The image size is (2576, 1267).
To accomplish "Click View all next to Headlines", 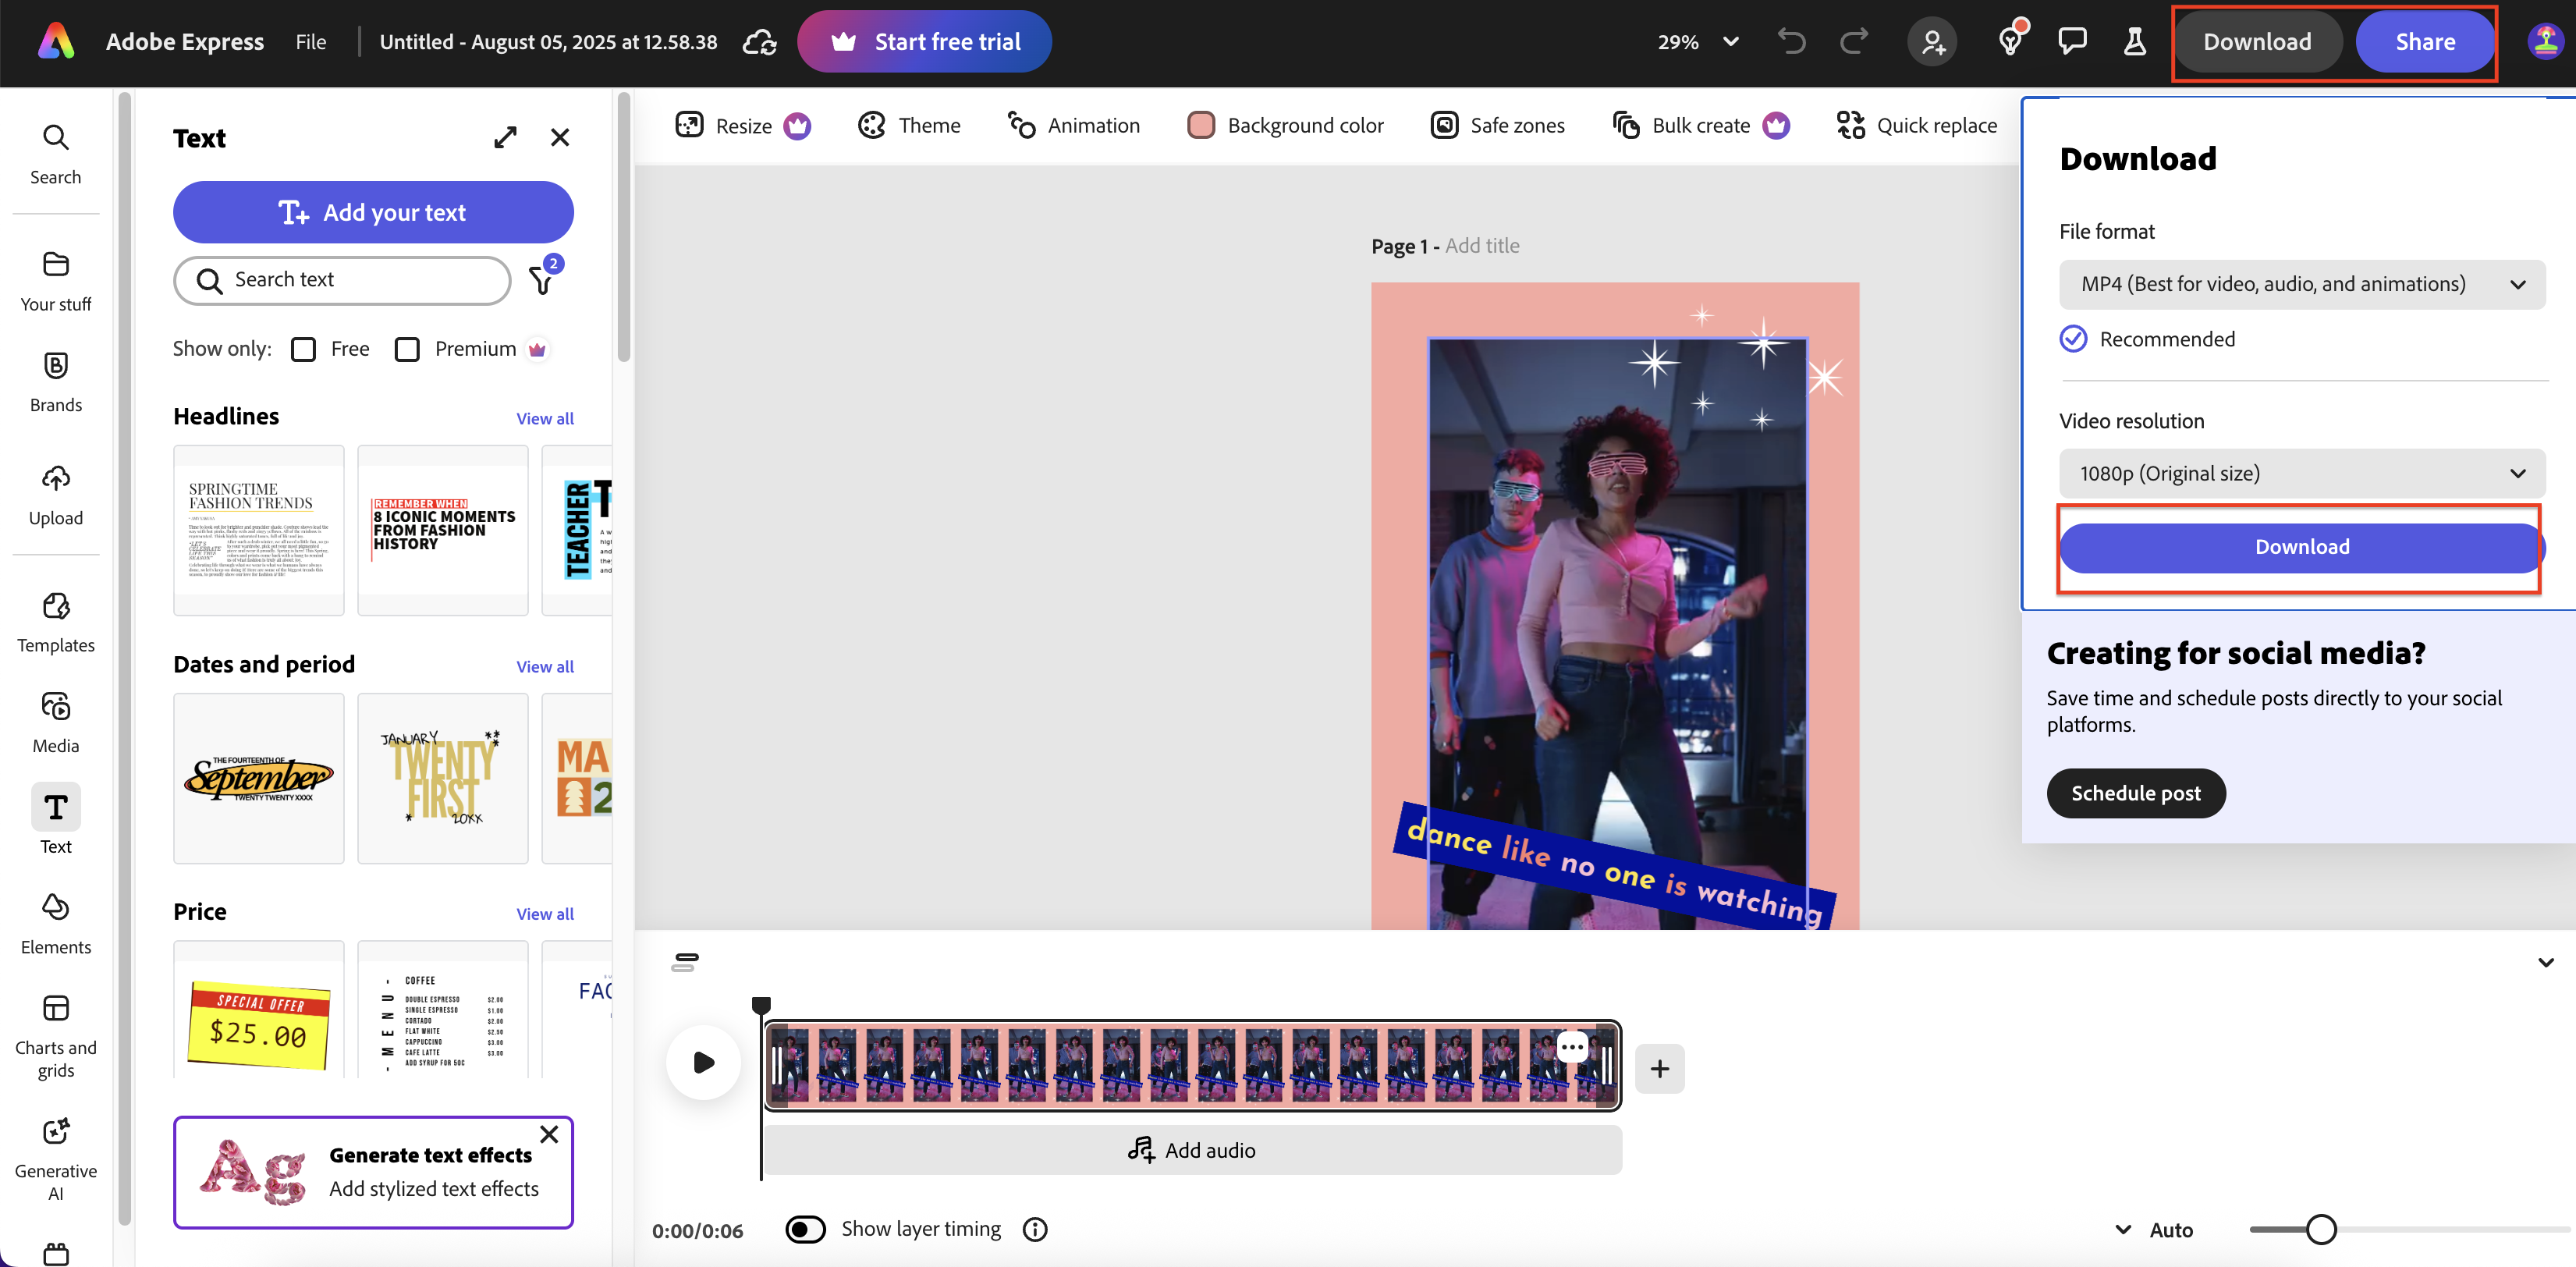I will point(544,418).
